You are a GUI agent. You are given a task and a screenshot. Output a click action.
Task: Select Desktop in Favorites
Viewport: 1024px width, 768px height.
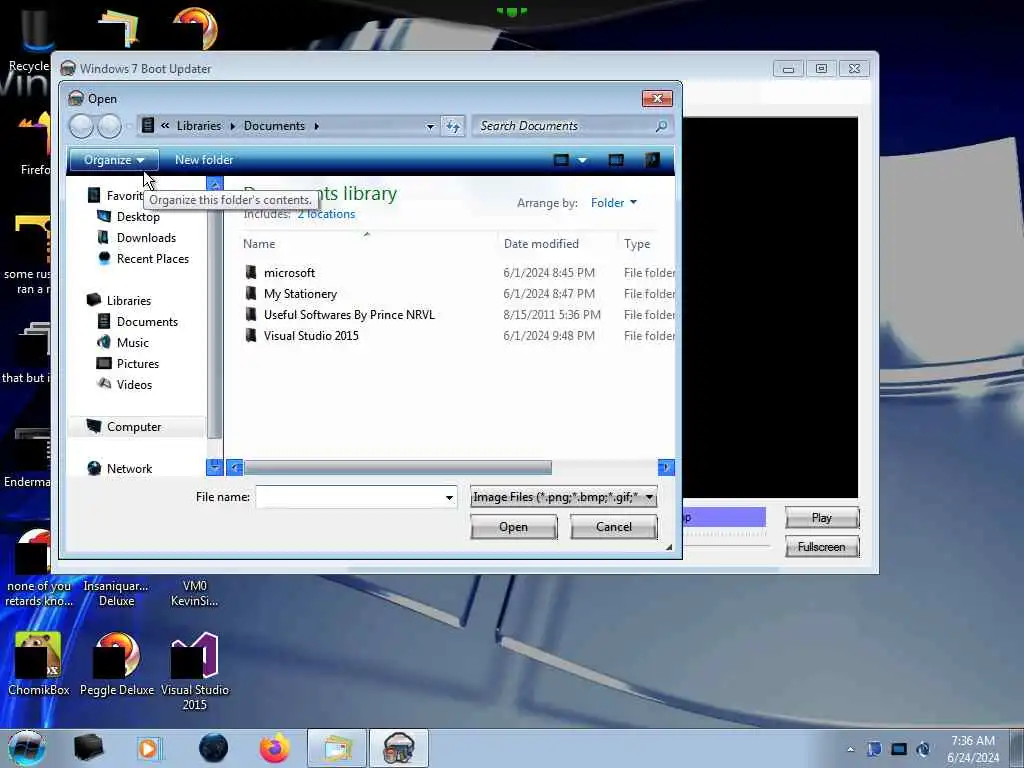(138, 217)
